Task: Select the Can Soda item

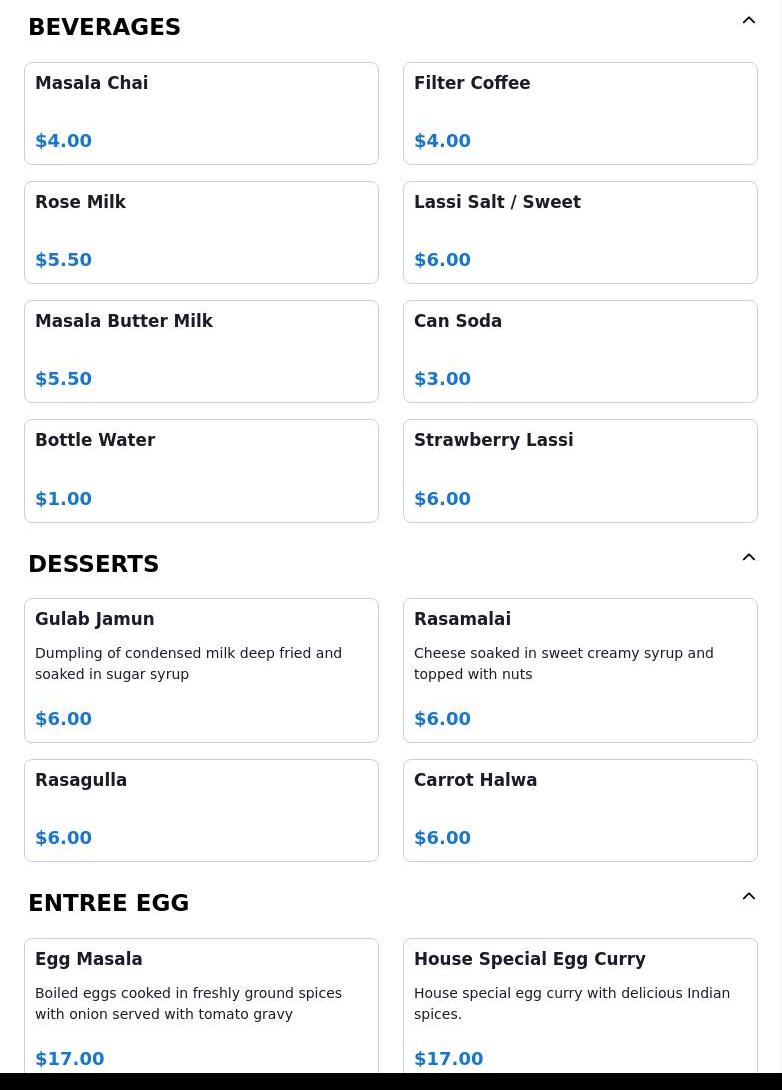Action: pos(580,351)
